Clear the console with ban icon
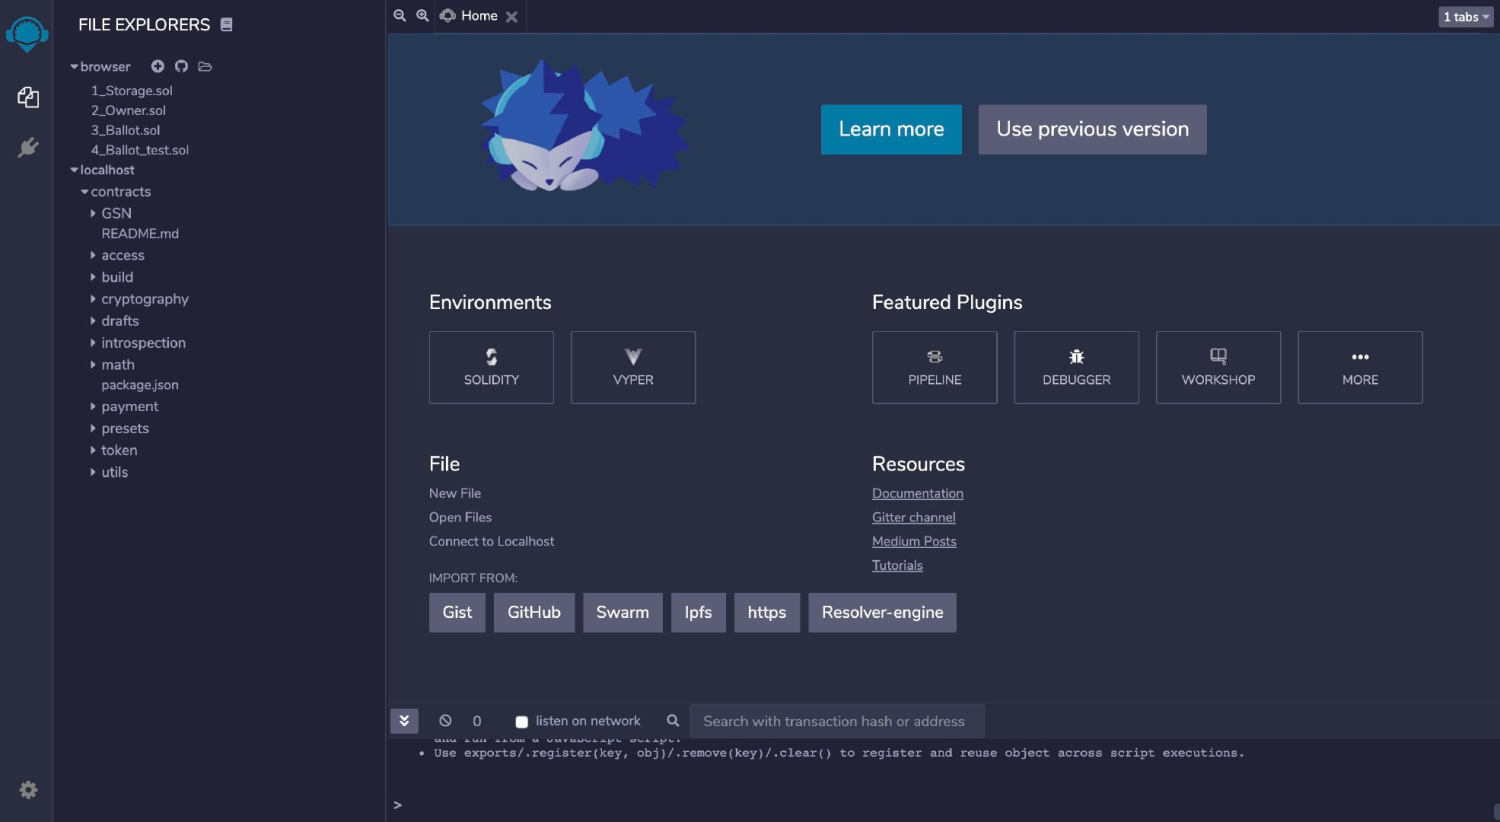 coord(445,721)
